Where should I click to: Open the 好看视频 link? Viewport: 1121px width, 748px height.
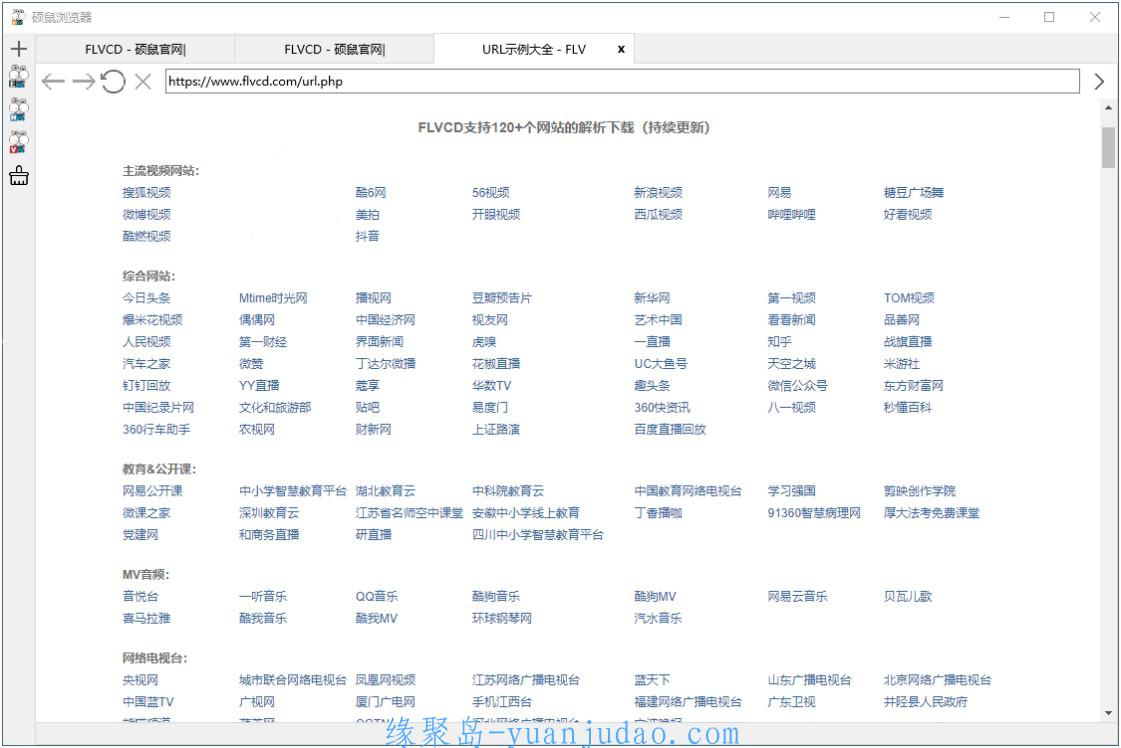pyautogui.click(x=908, y=215)
